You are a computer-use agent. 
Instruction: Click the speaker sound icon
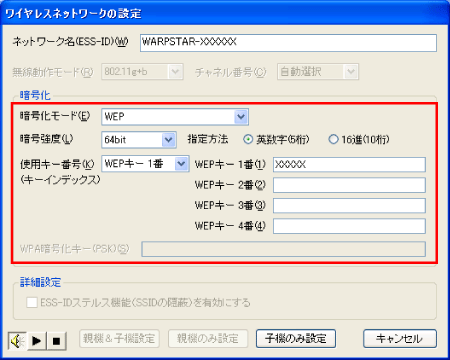click(x=17, y=341)
